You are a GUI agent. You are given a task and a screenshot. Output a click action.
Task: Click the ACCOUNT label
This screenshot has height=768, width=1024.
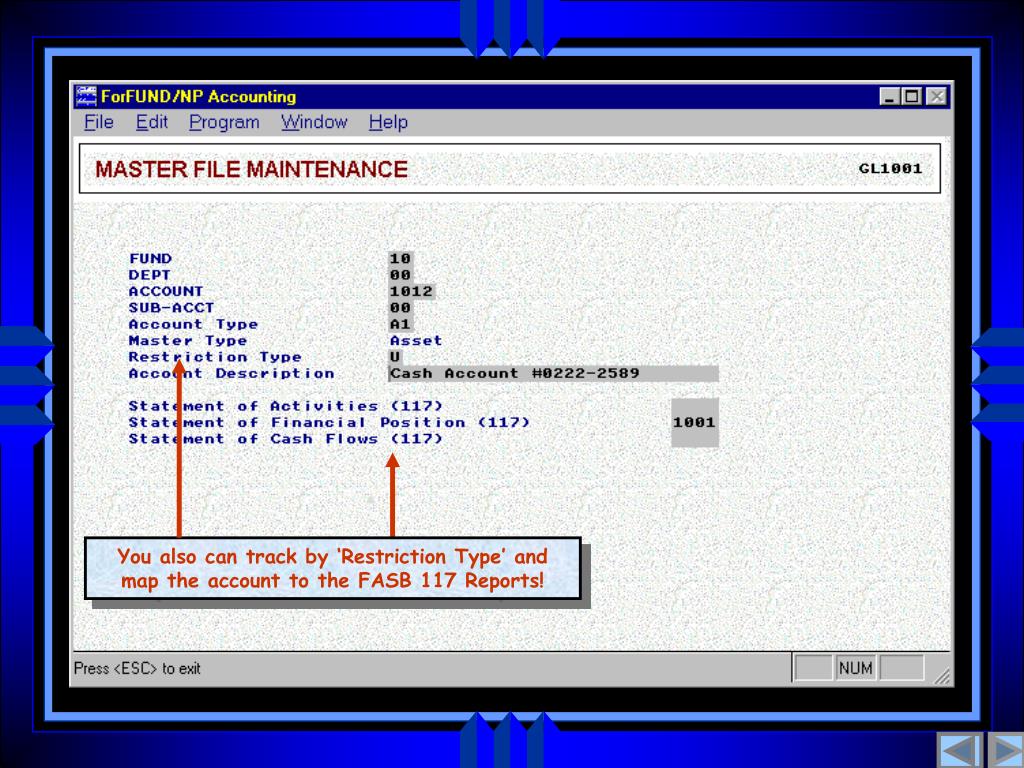166,291
